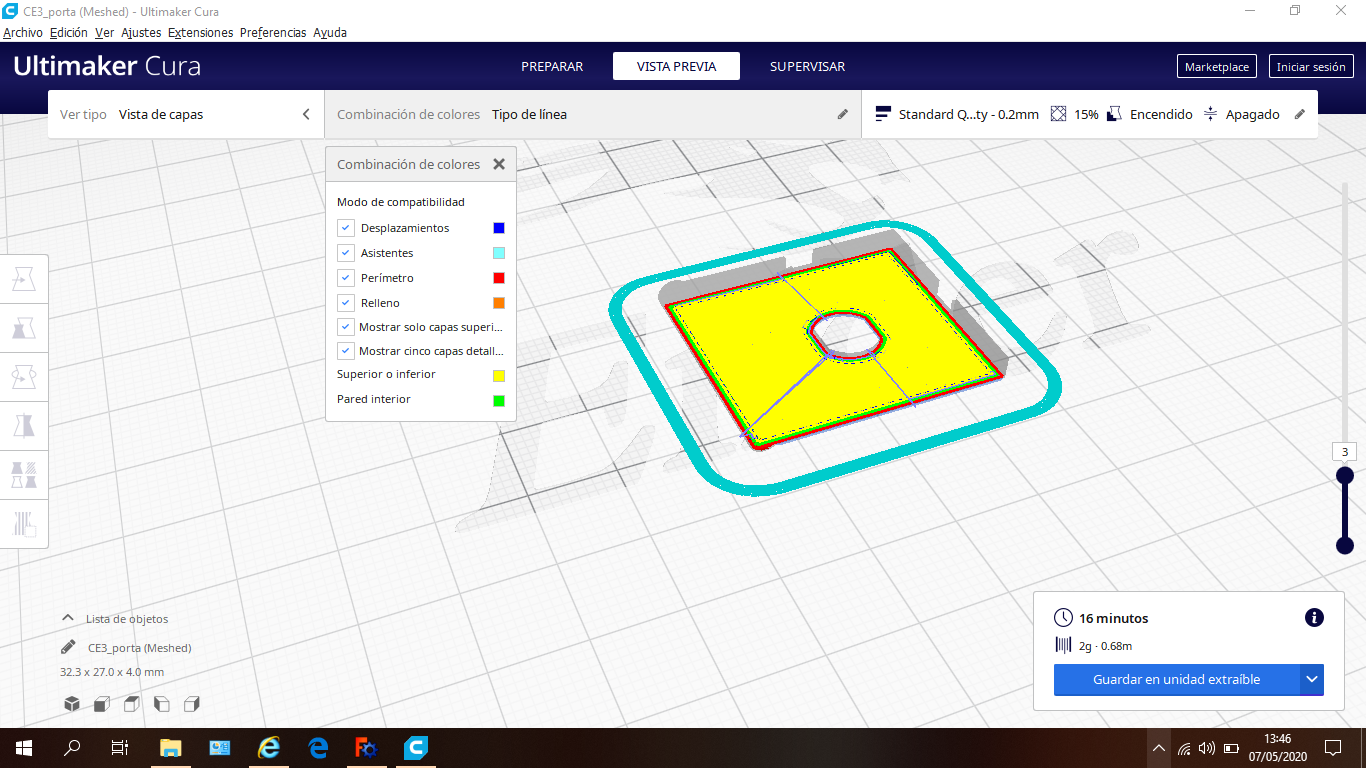Image resolution: width=1366 pixels, height=768 pixels.
Task: Click the red Perímetro color swatch
Action: (499, 277)
